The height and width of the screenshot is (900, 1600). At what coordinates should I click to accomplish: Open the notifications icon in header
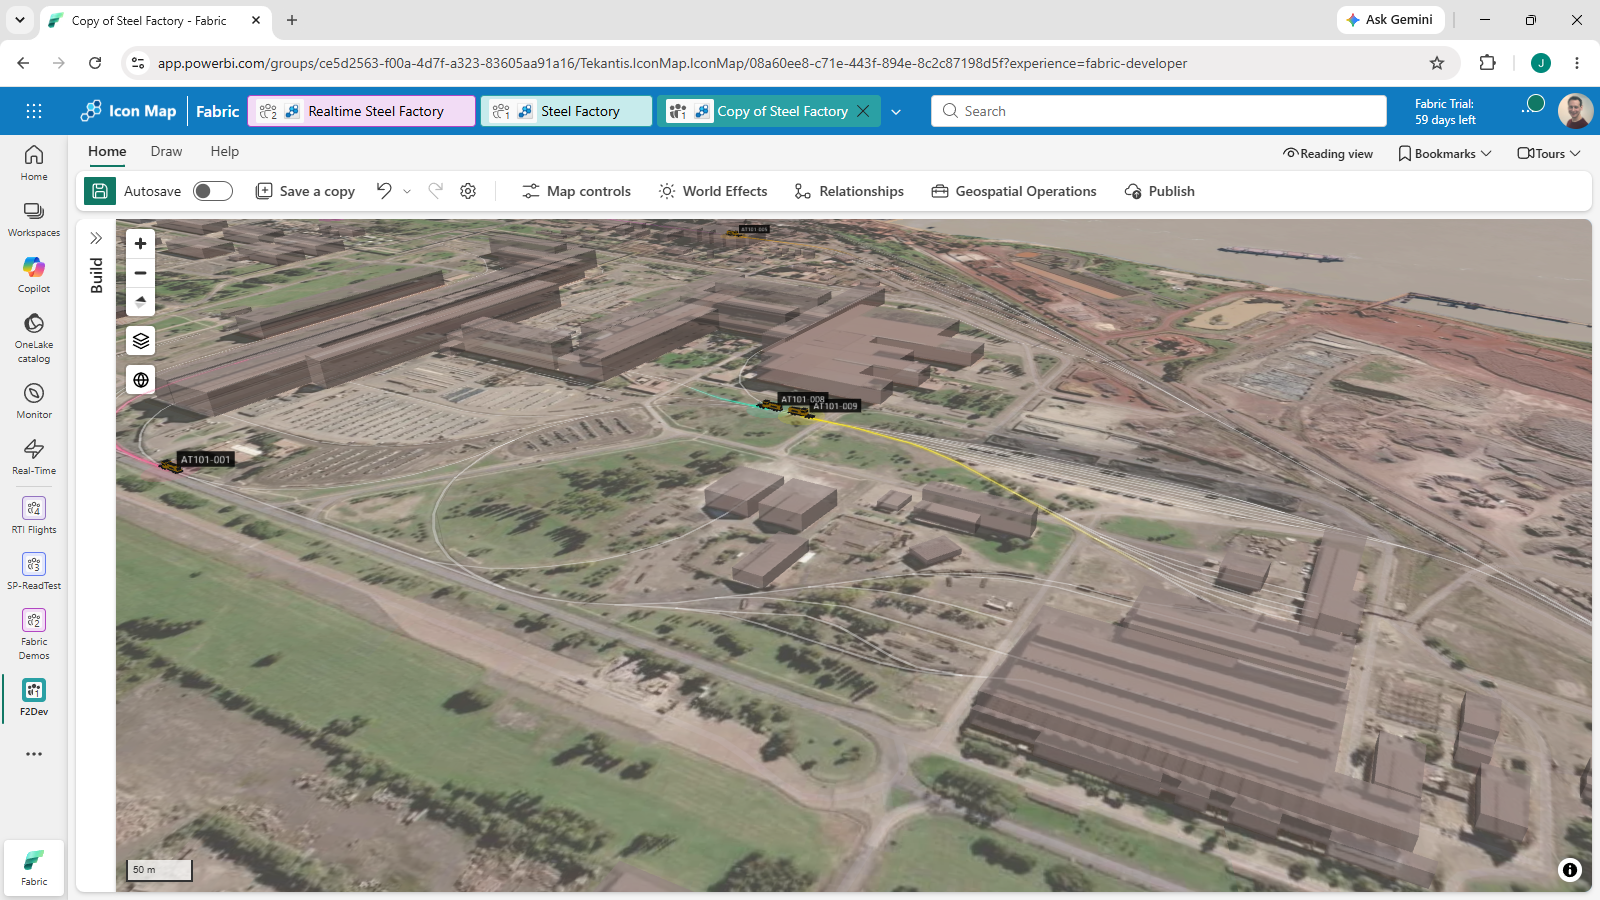(1533, 107)
